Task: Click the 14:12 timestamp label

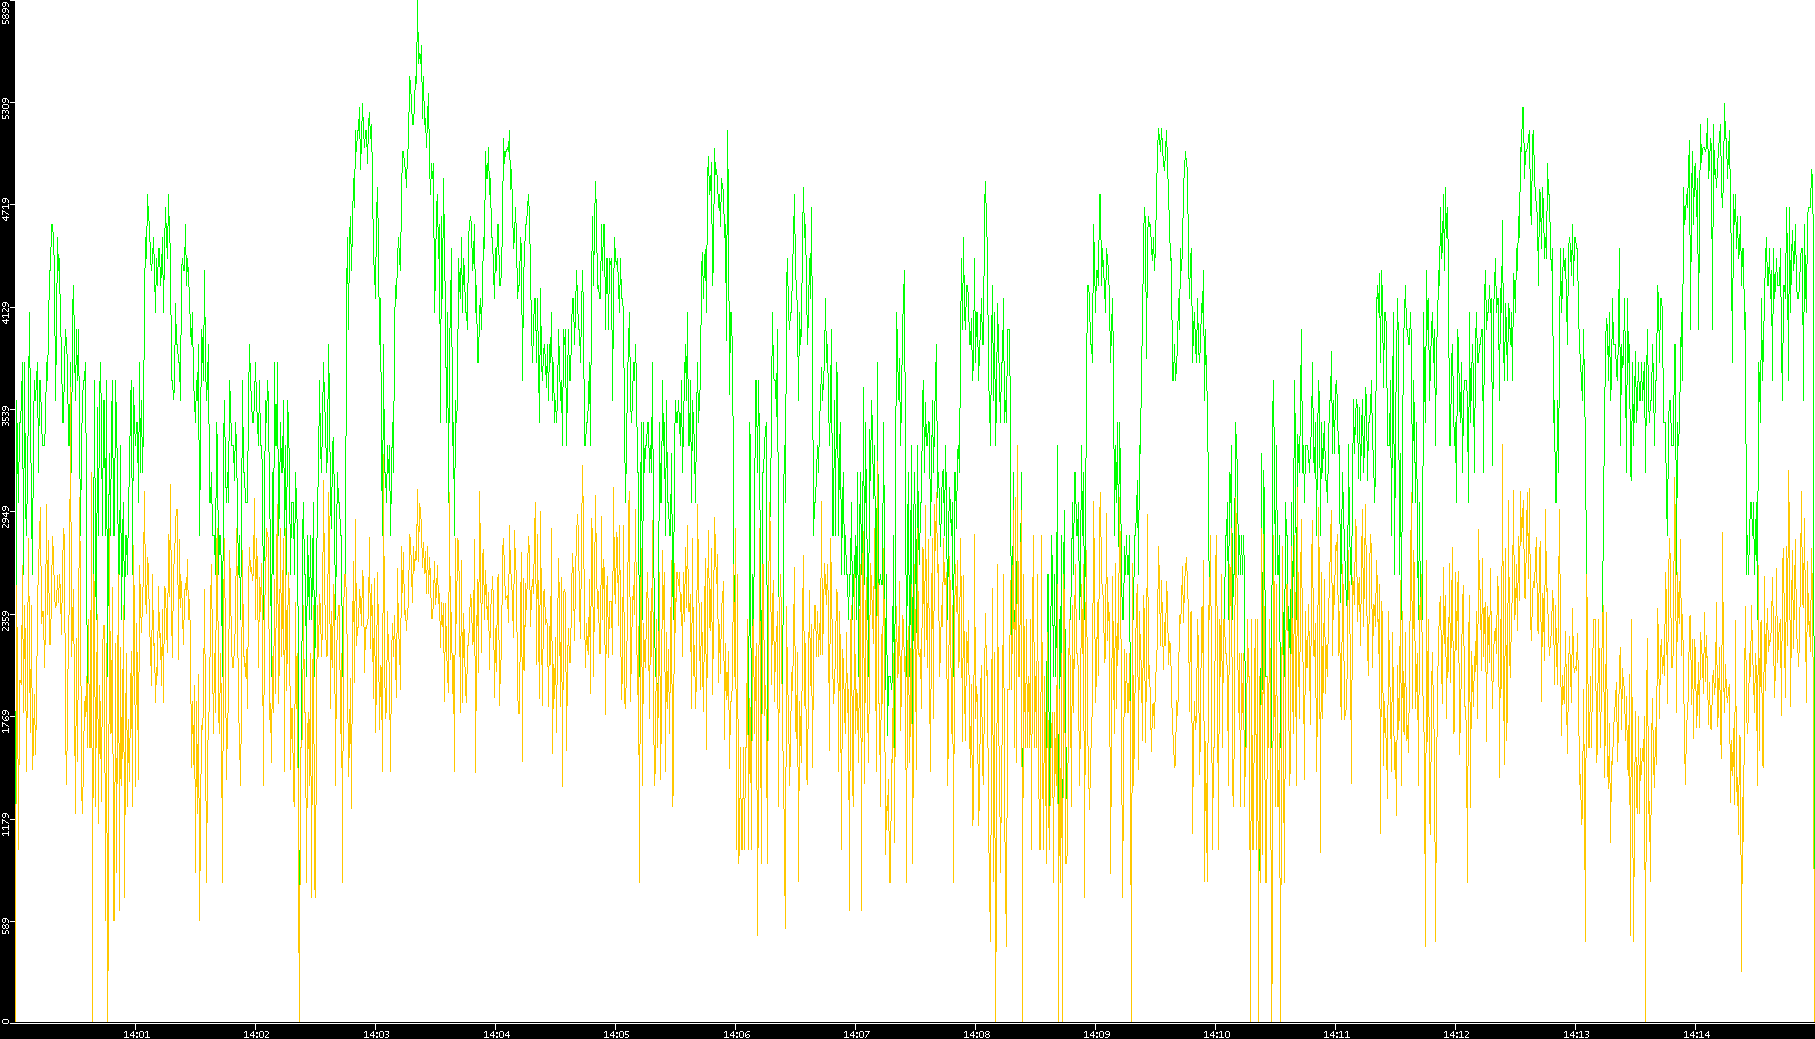Action: pyautogui.click(x=1456, y=1033)
